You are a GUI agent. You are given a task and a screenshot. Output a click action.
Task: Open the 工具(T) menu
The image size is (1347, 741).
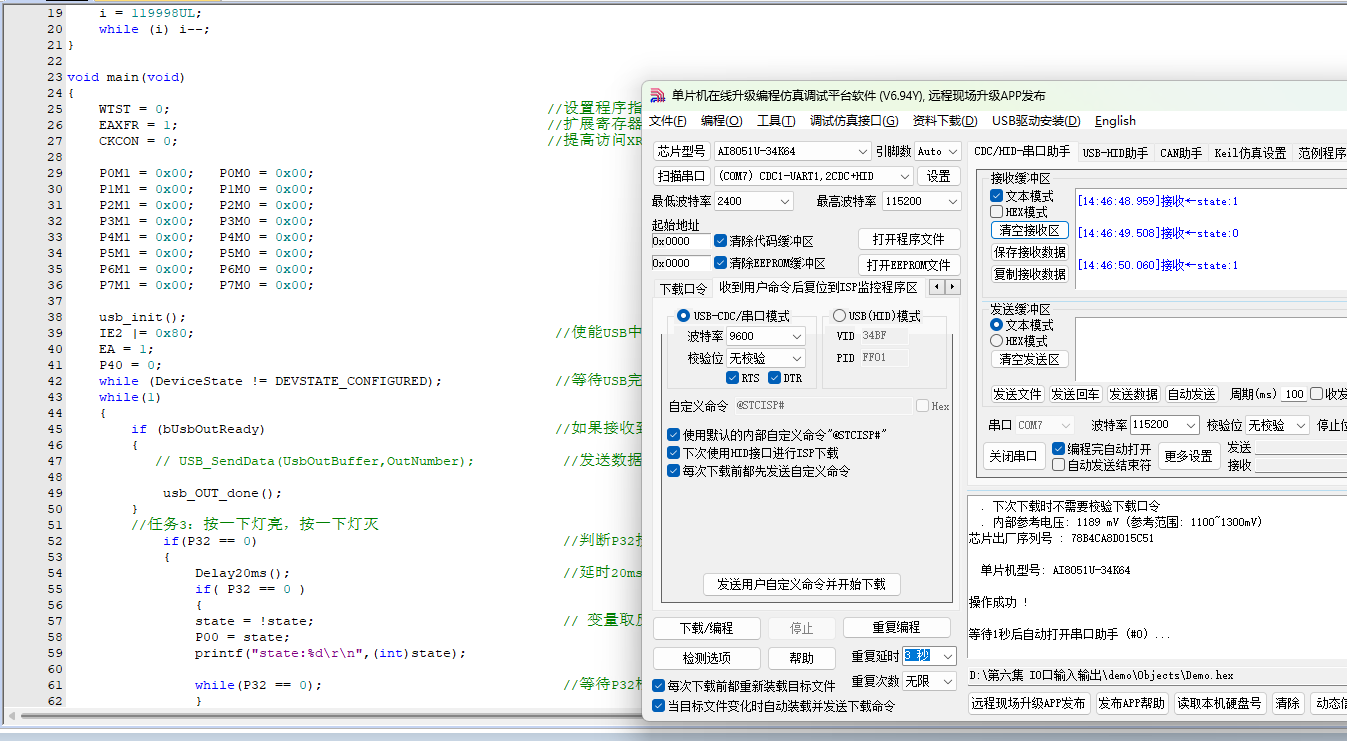click(776, 121)
